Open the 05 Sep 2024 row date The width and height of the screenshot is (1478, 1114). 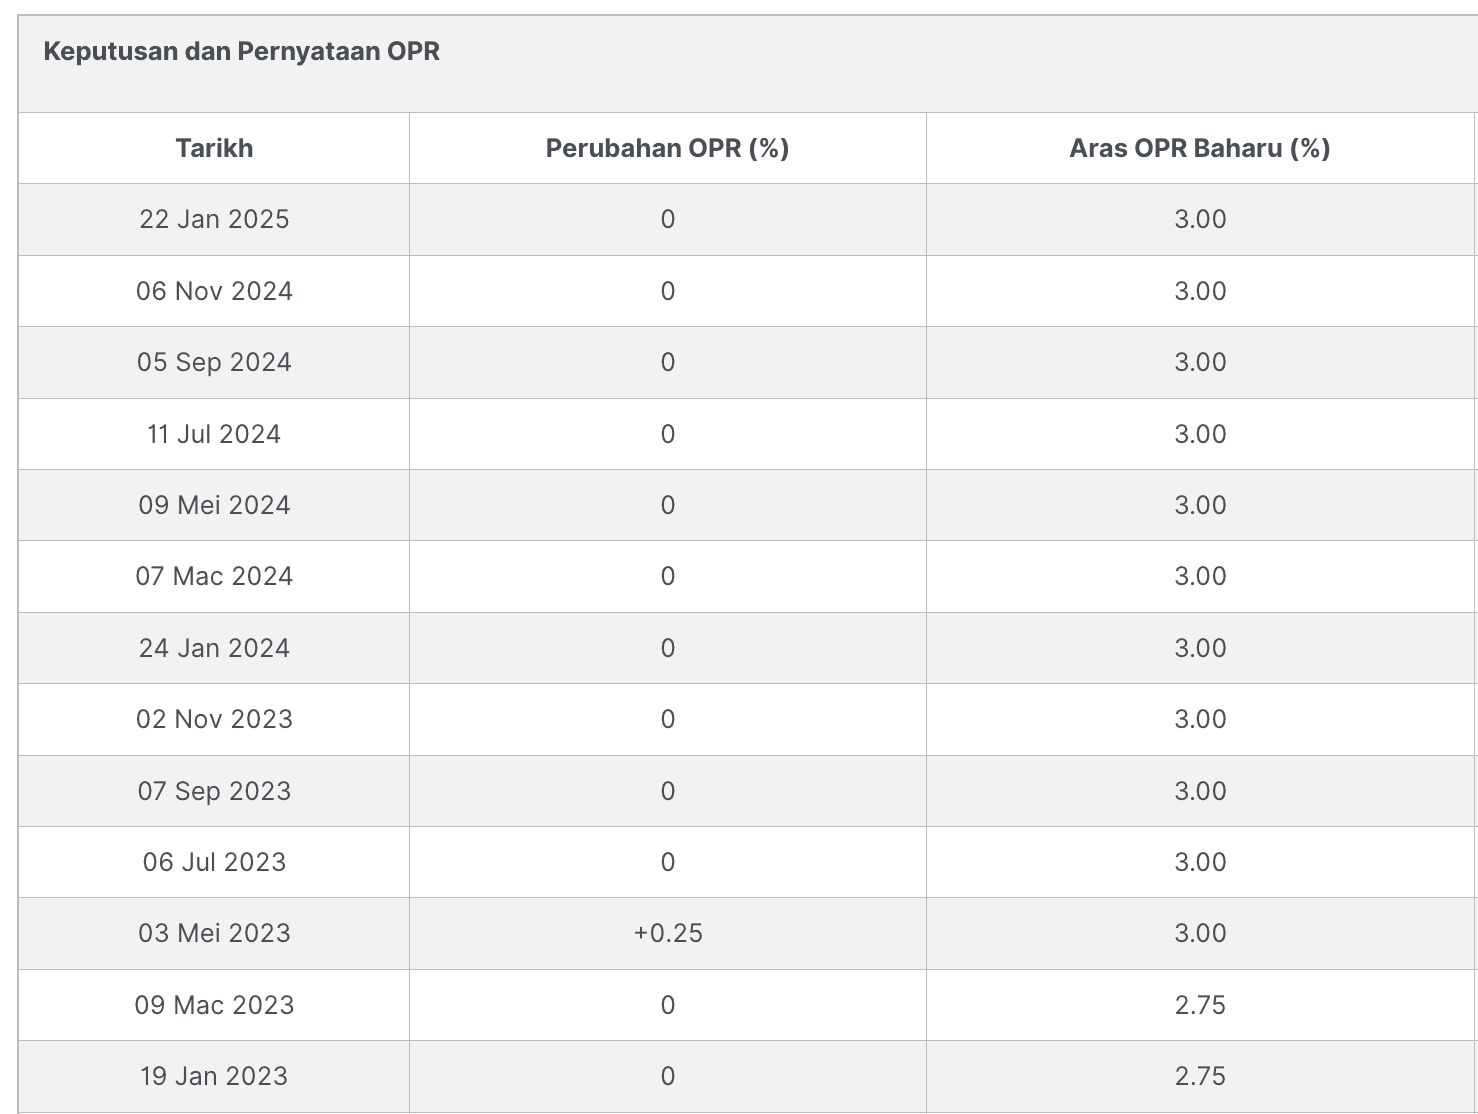coord(214,362)
